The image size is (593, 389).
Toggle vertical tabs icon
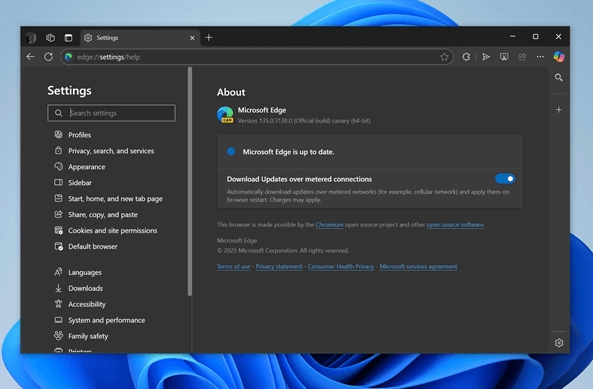pyautogui.click(x=68, y=38)
